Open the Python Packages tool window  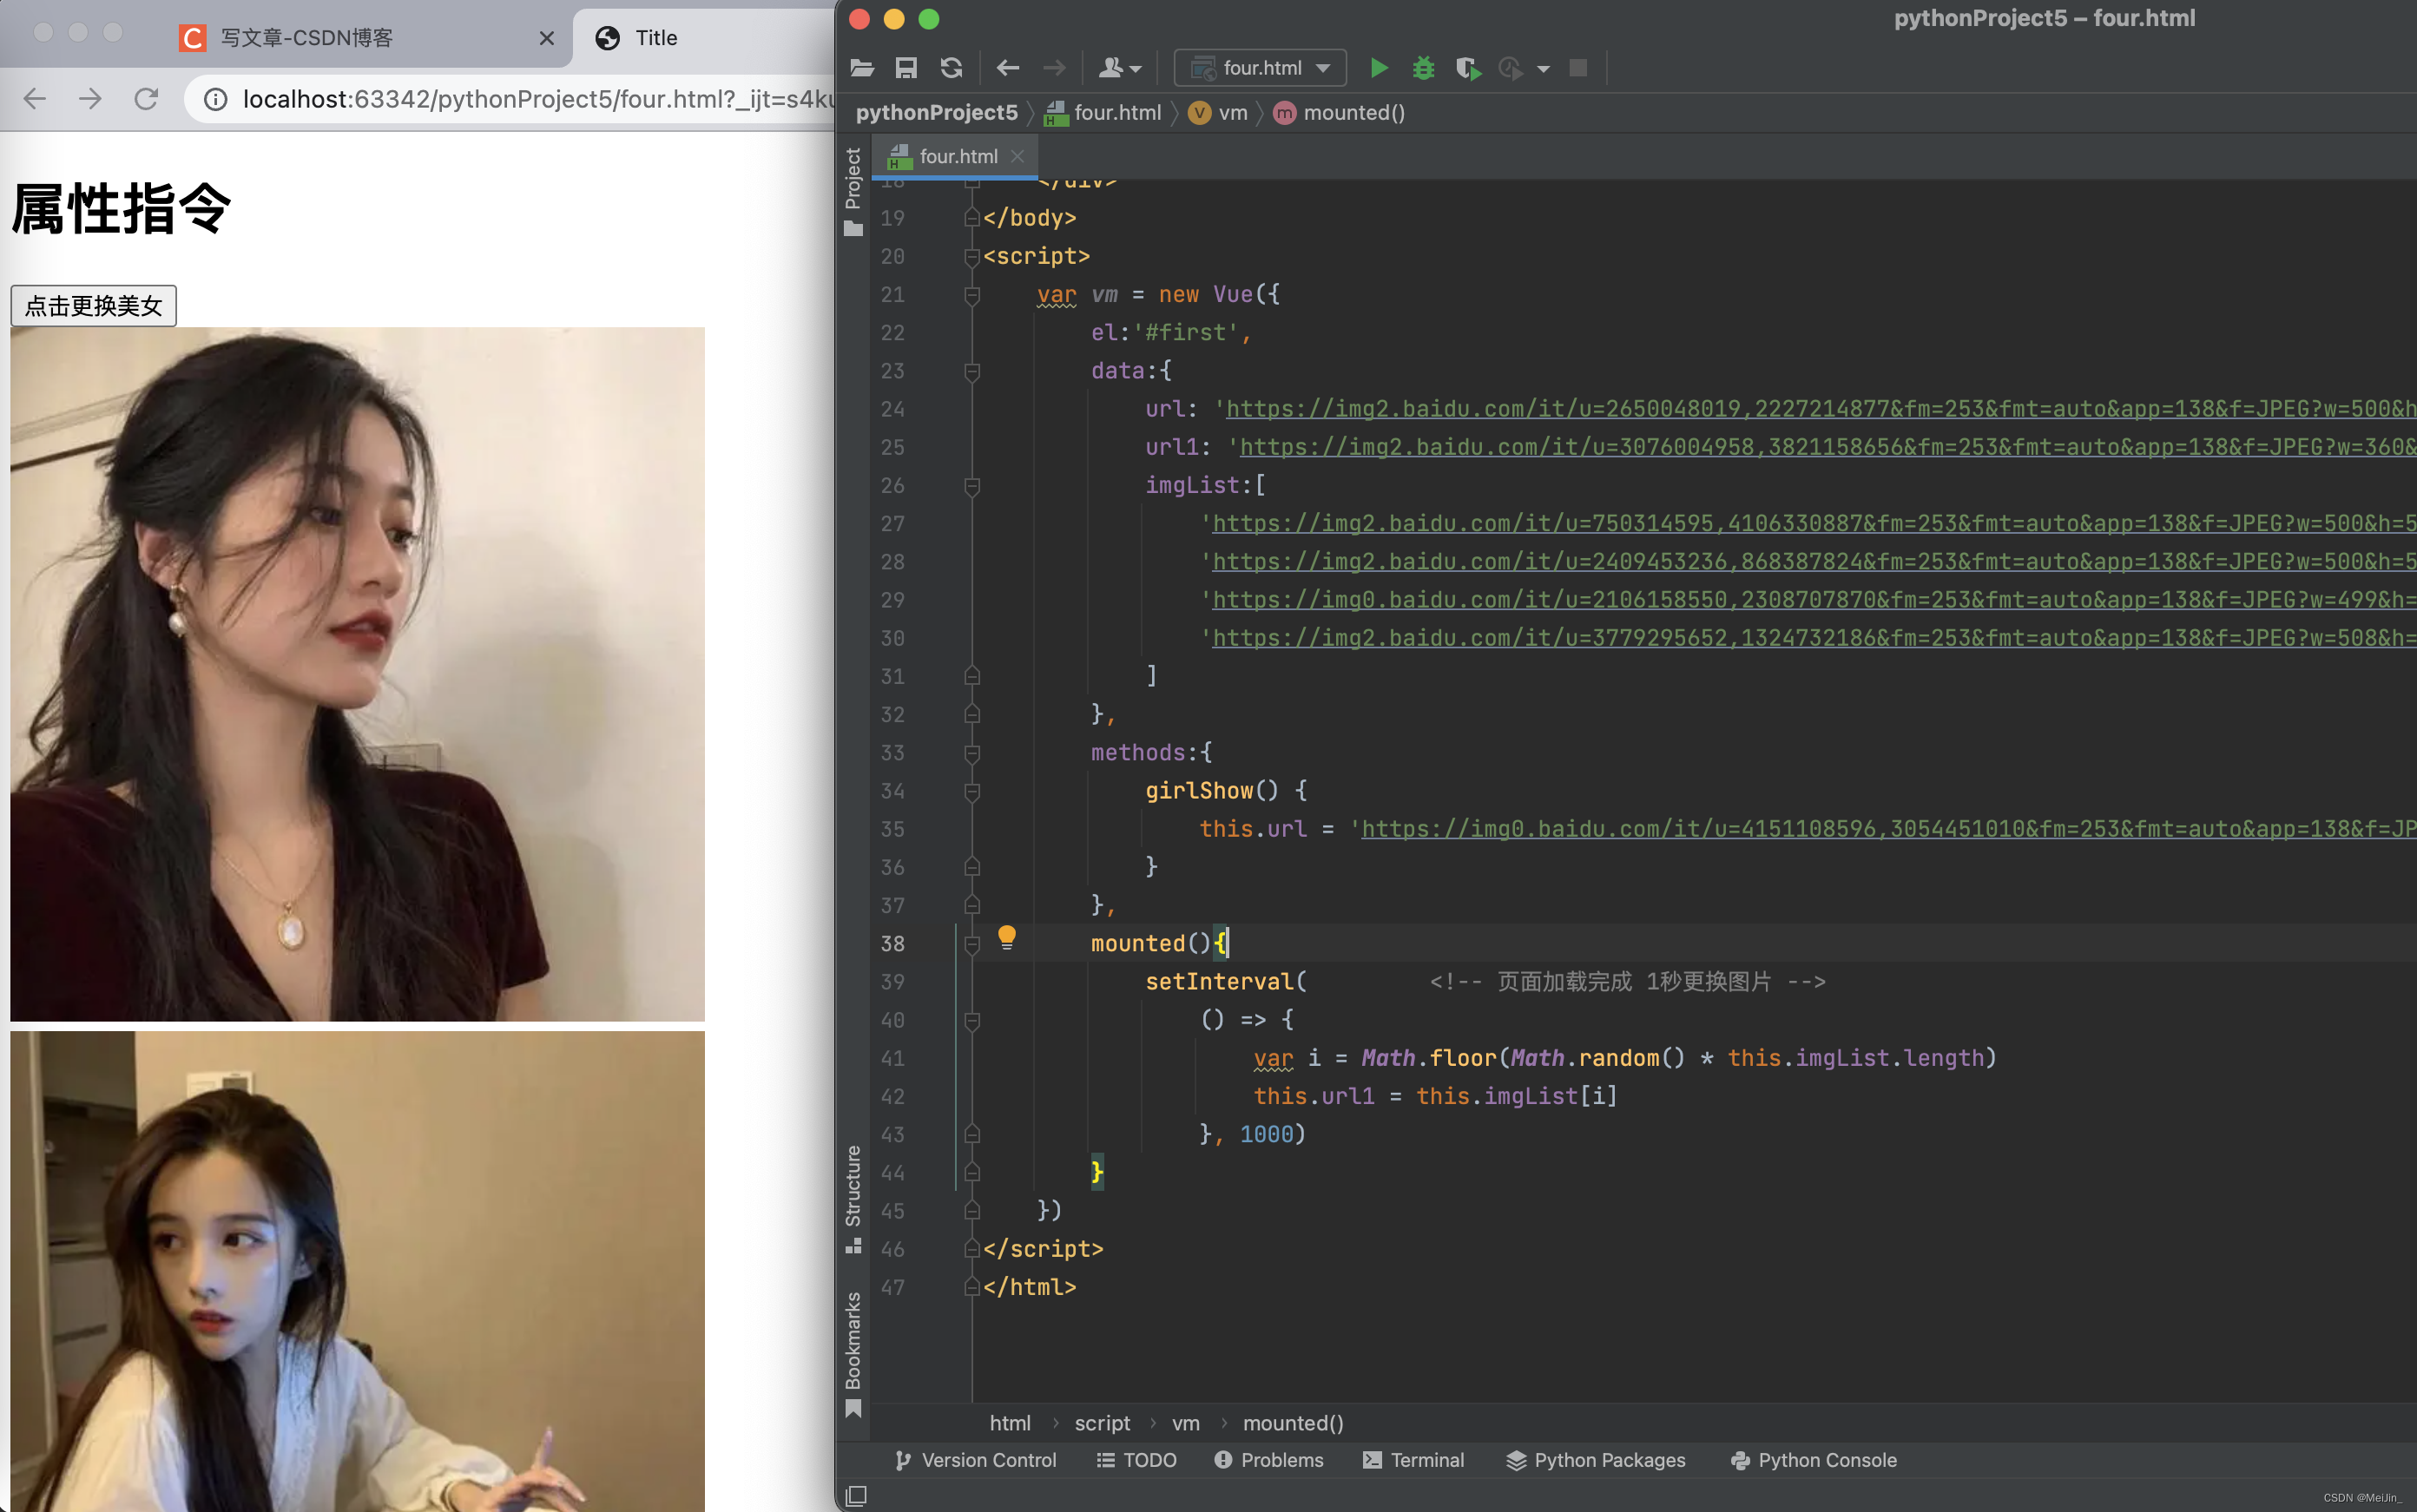(1595, 1459)
